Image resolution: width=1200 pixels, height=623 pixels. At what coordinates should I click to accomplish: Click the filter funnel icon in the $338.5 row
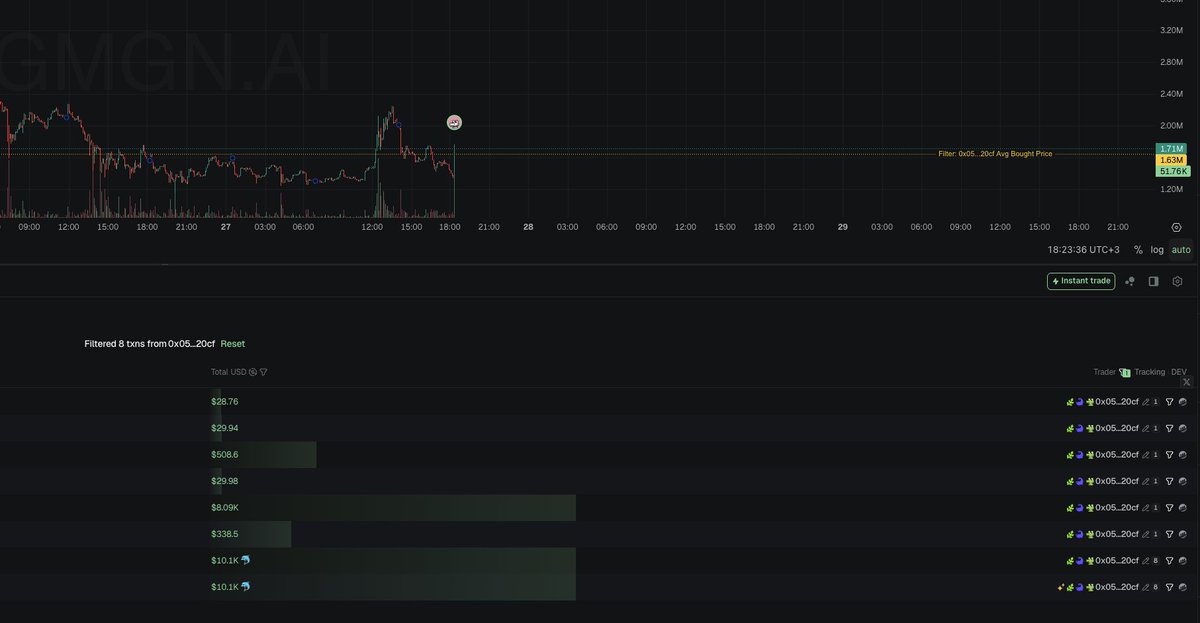1169,534
